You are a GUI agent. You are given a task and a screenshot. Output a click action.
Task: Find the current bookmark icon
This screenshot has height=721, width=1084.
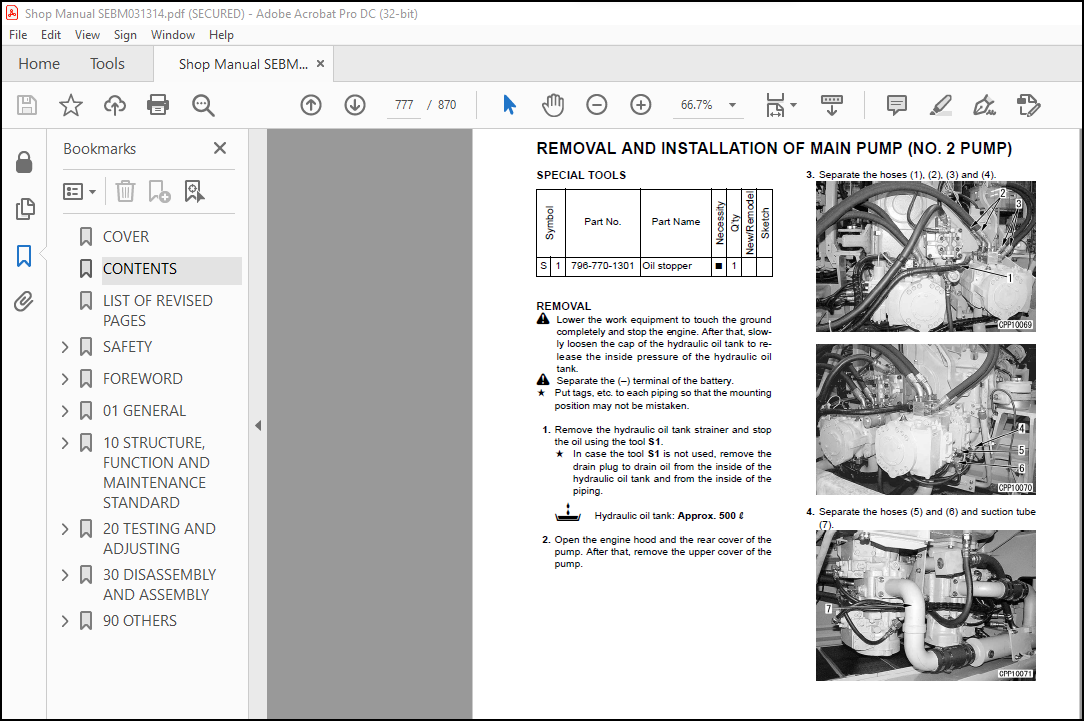[x=194, y=191]
